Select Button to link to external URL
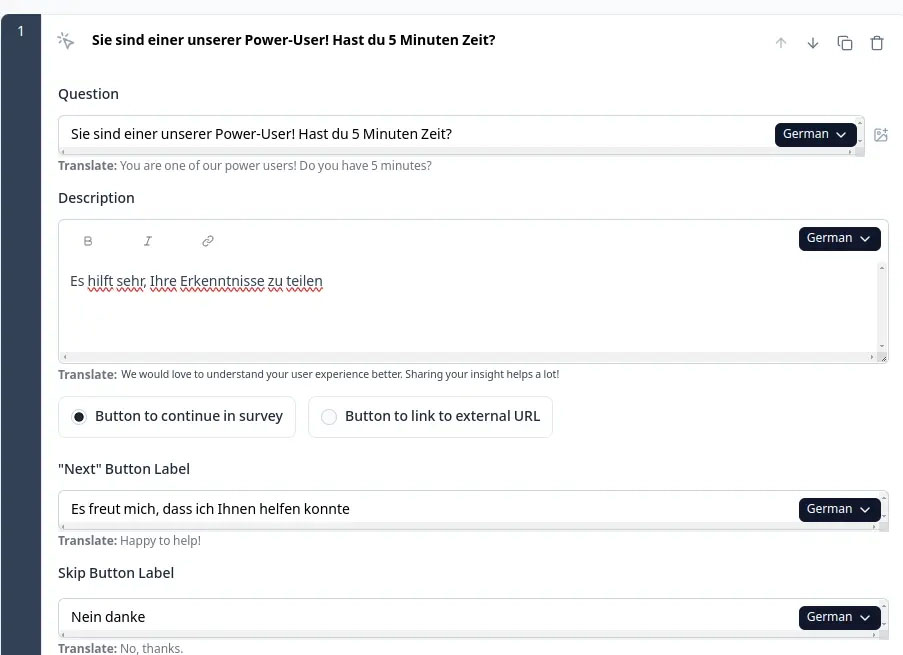The height and width of the screenshot is (655, 903). coord(430,417)
